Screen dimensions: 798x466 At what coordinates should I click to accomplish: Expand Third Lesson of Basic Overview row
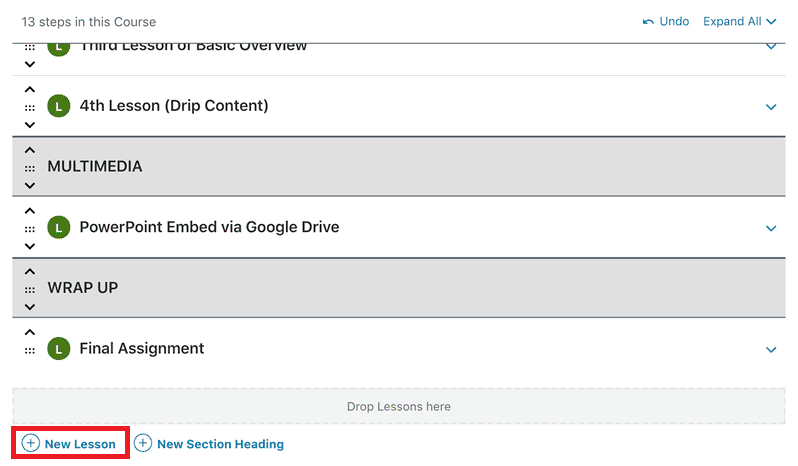point(771,47)
